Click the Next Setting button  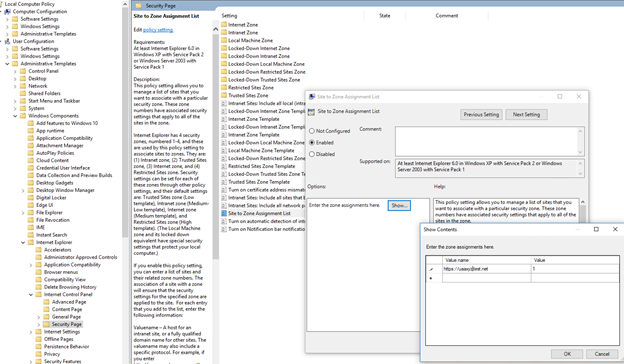[526, 115]
